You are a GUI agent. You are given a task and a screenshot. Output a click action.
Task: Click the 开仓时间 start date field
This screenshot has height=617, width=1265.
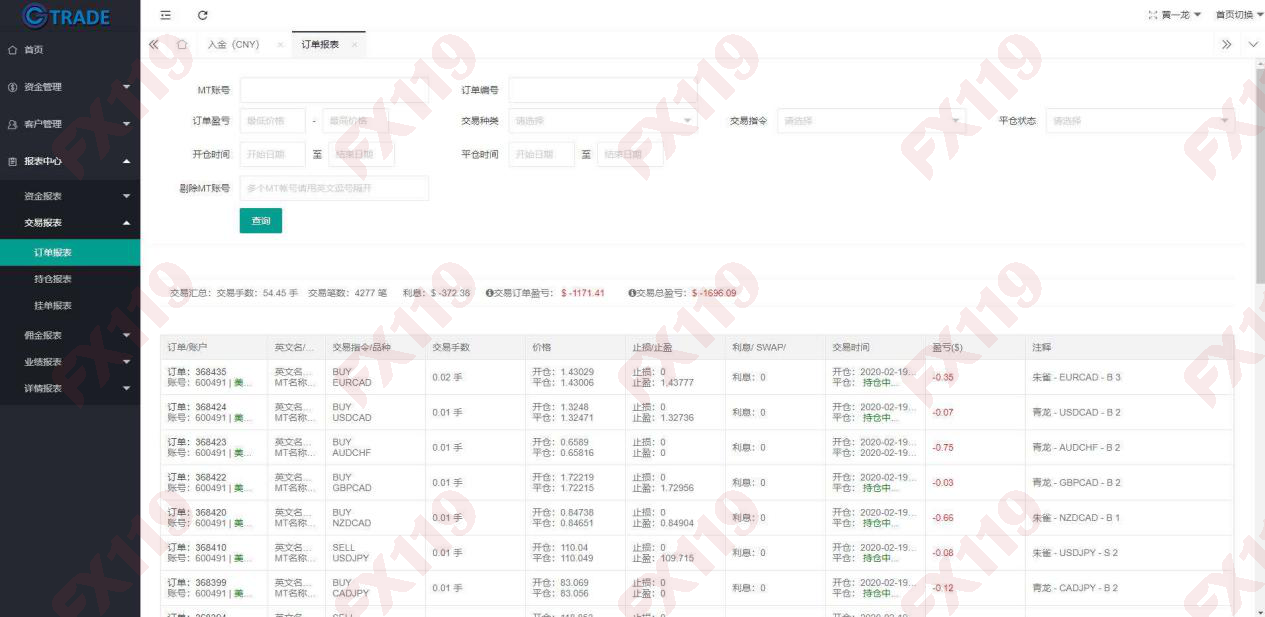[x=273, y=154]
